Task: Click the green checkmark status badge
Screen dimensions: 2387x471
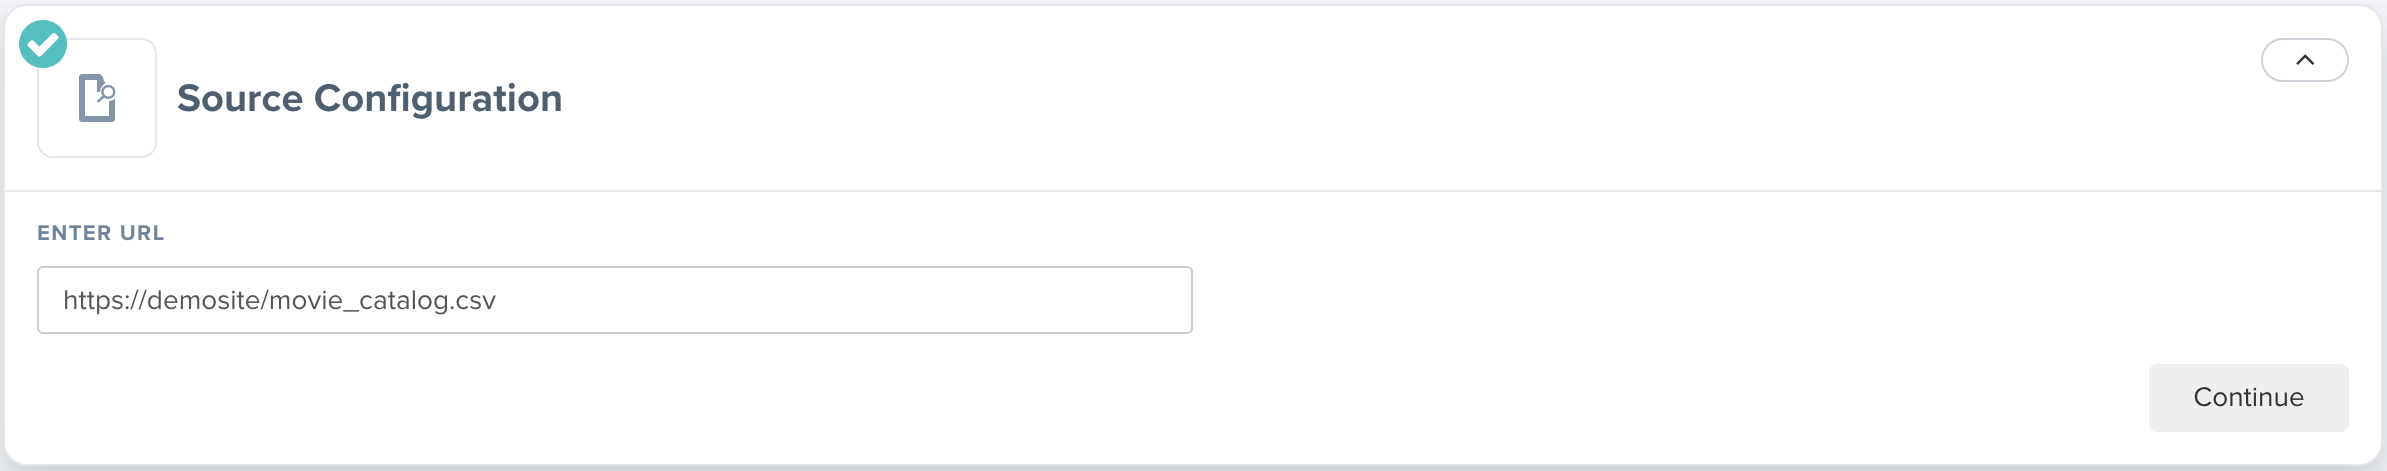Action: pyautogui.click(x=43, y=44)
